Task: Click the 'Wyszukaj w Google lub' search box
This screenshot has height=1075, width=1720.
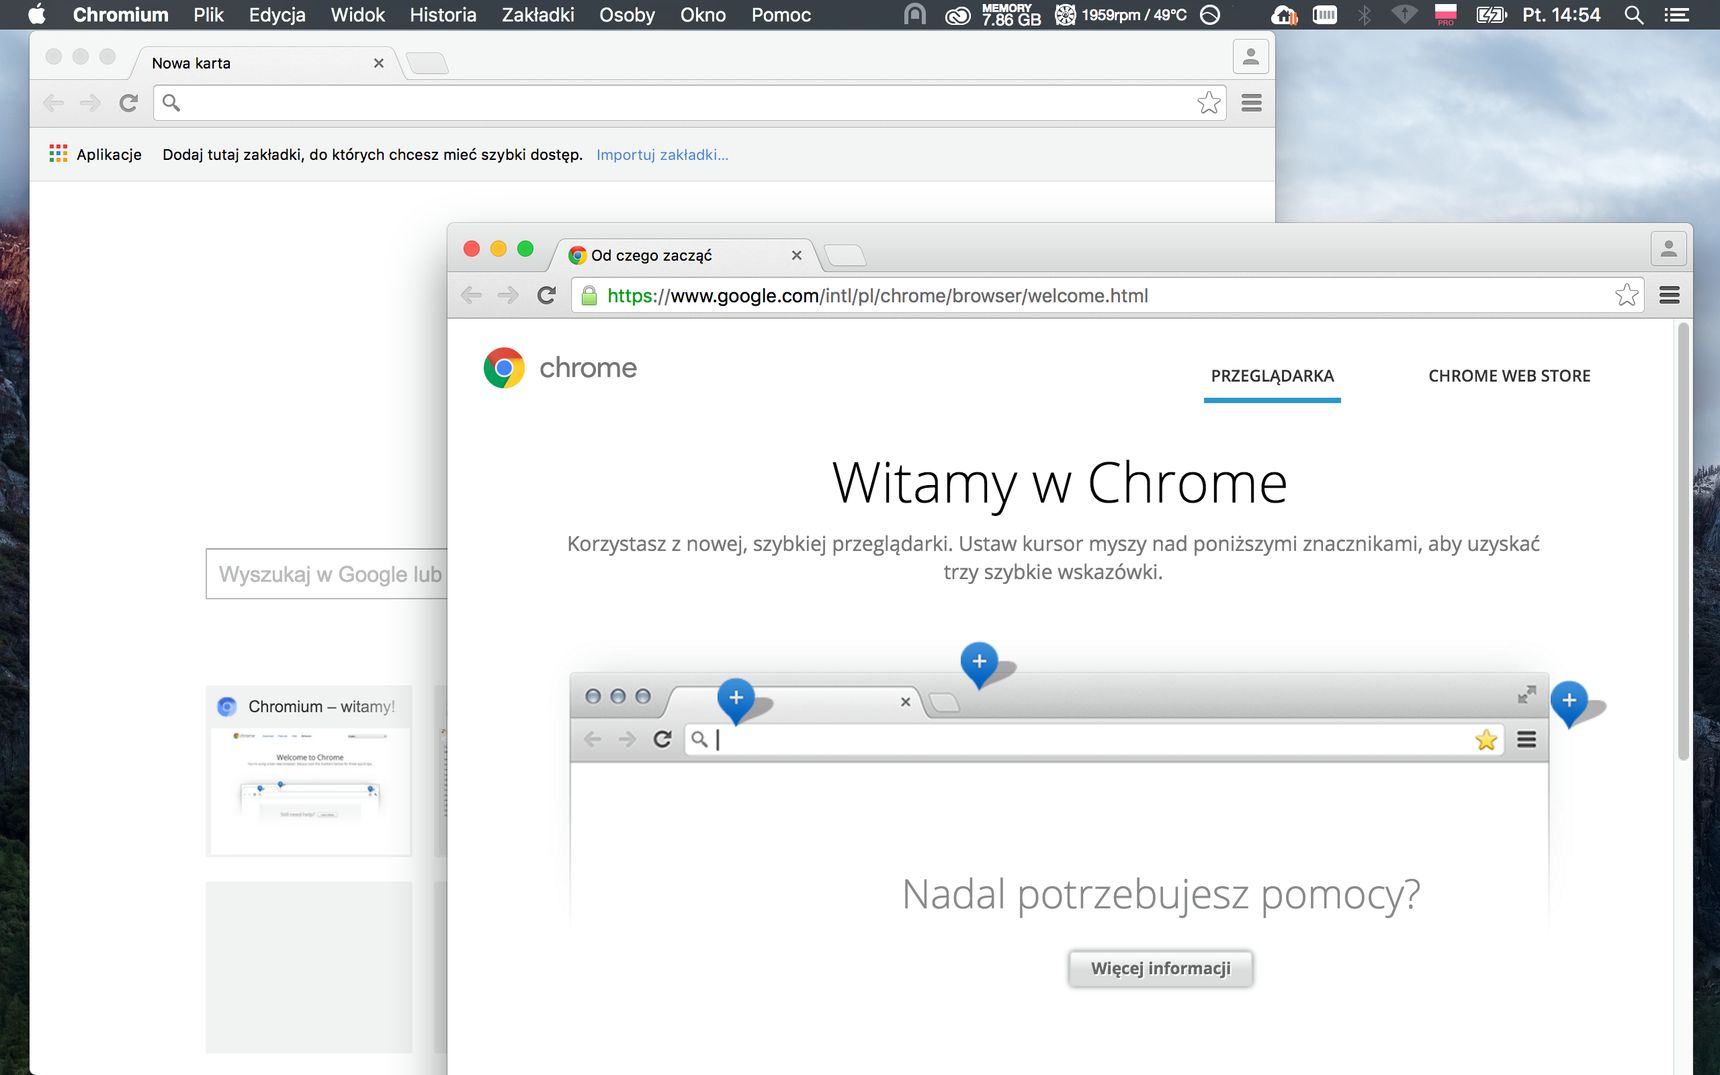Action: pyautogui.click(x=326, y=574)
